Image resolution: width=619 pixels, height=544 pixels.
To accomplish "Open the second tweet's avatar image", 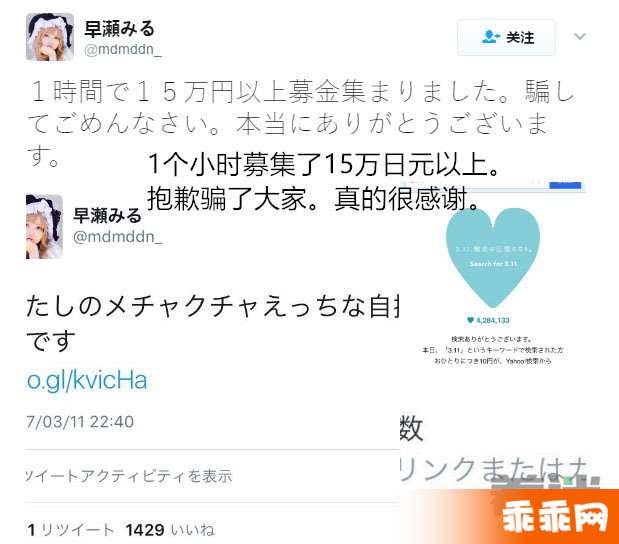I will (44, 226).
